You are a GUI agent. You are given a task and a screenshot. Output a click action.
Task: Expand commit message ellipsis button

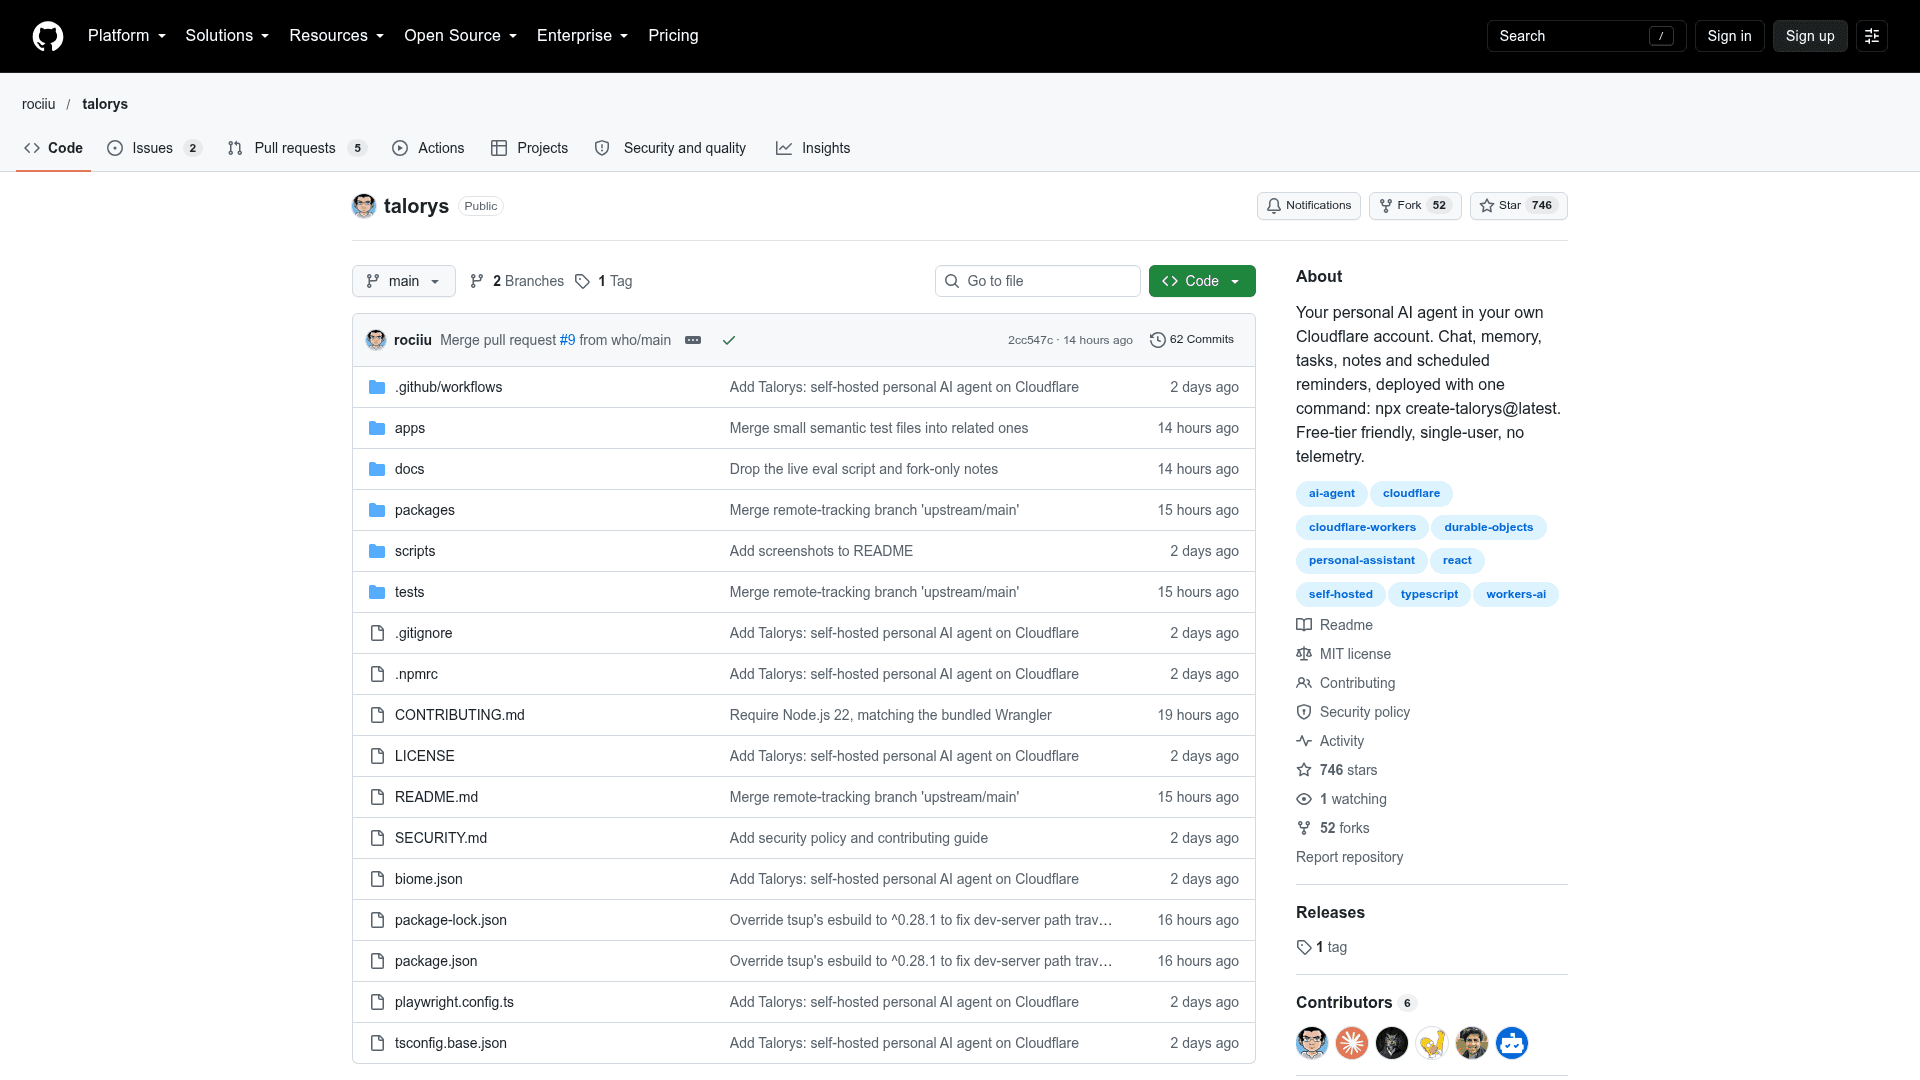693,340
